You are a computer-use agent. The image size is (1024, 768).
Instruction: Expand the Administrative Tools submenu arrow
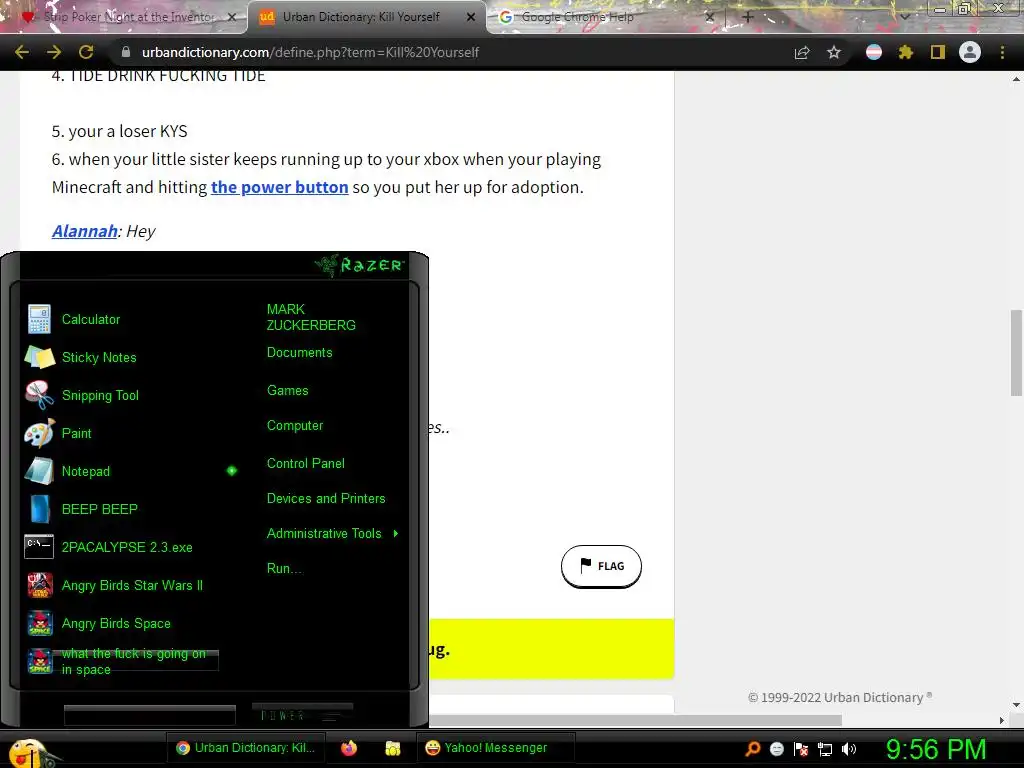click(396, 534)
